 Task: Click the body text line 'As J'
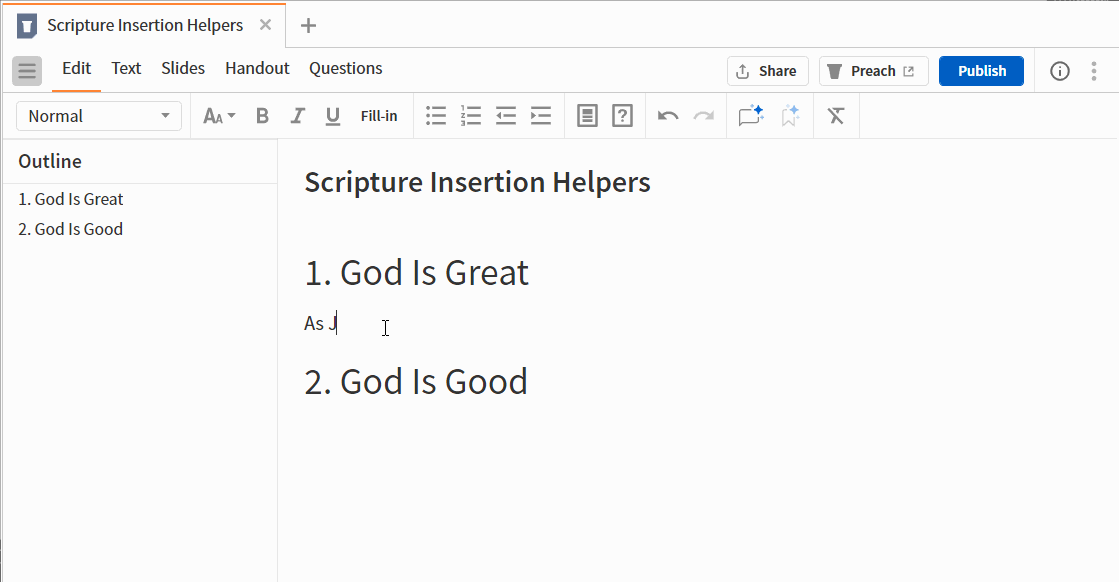(320, 323)
